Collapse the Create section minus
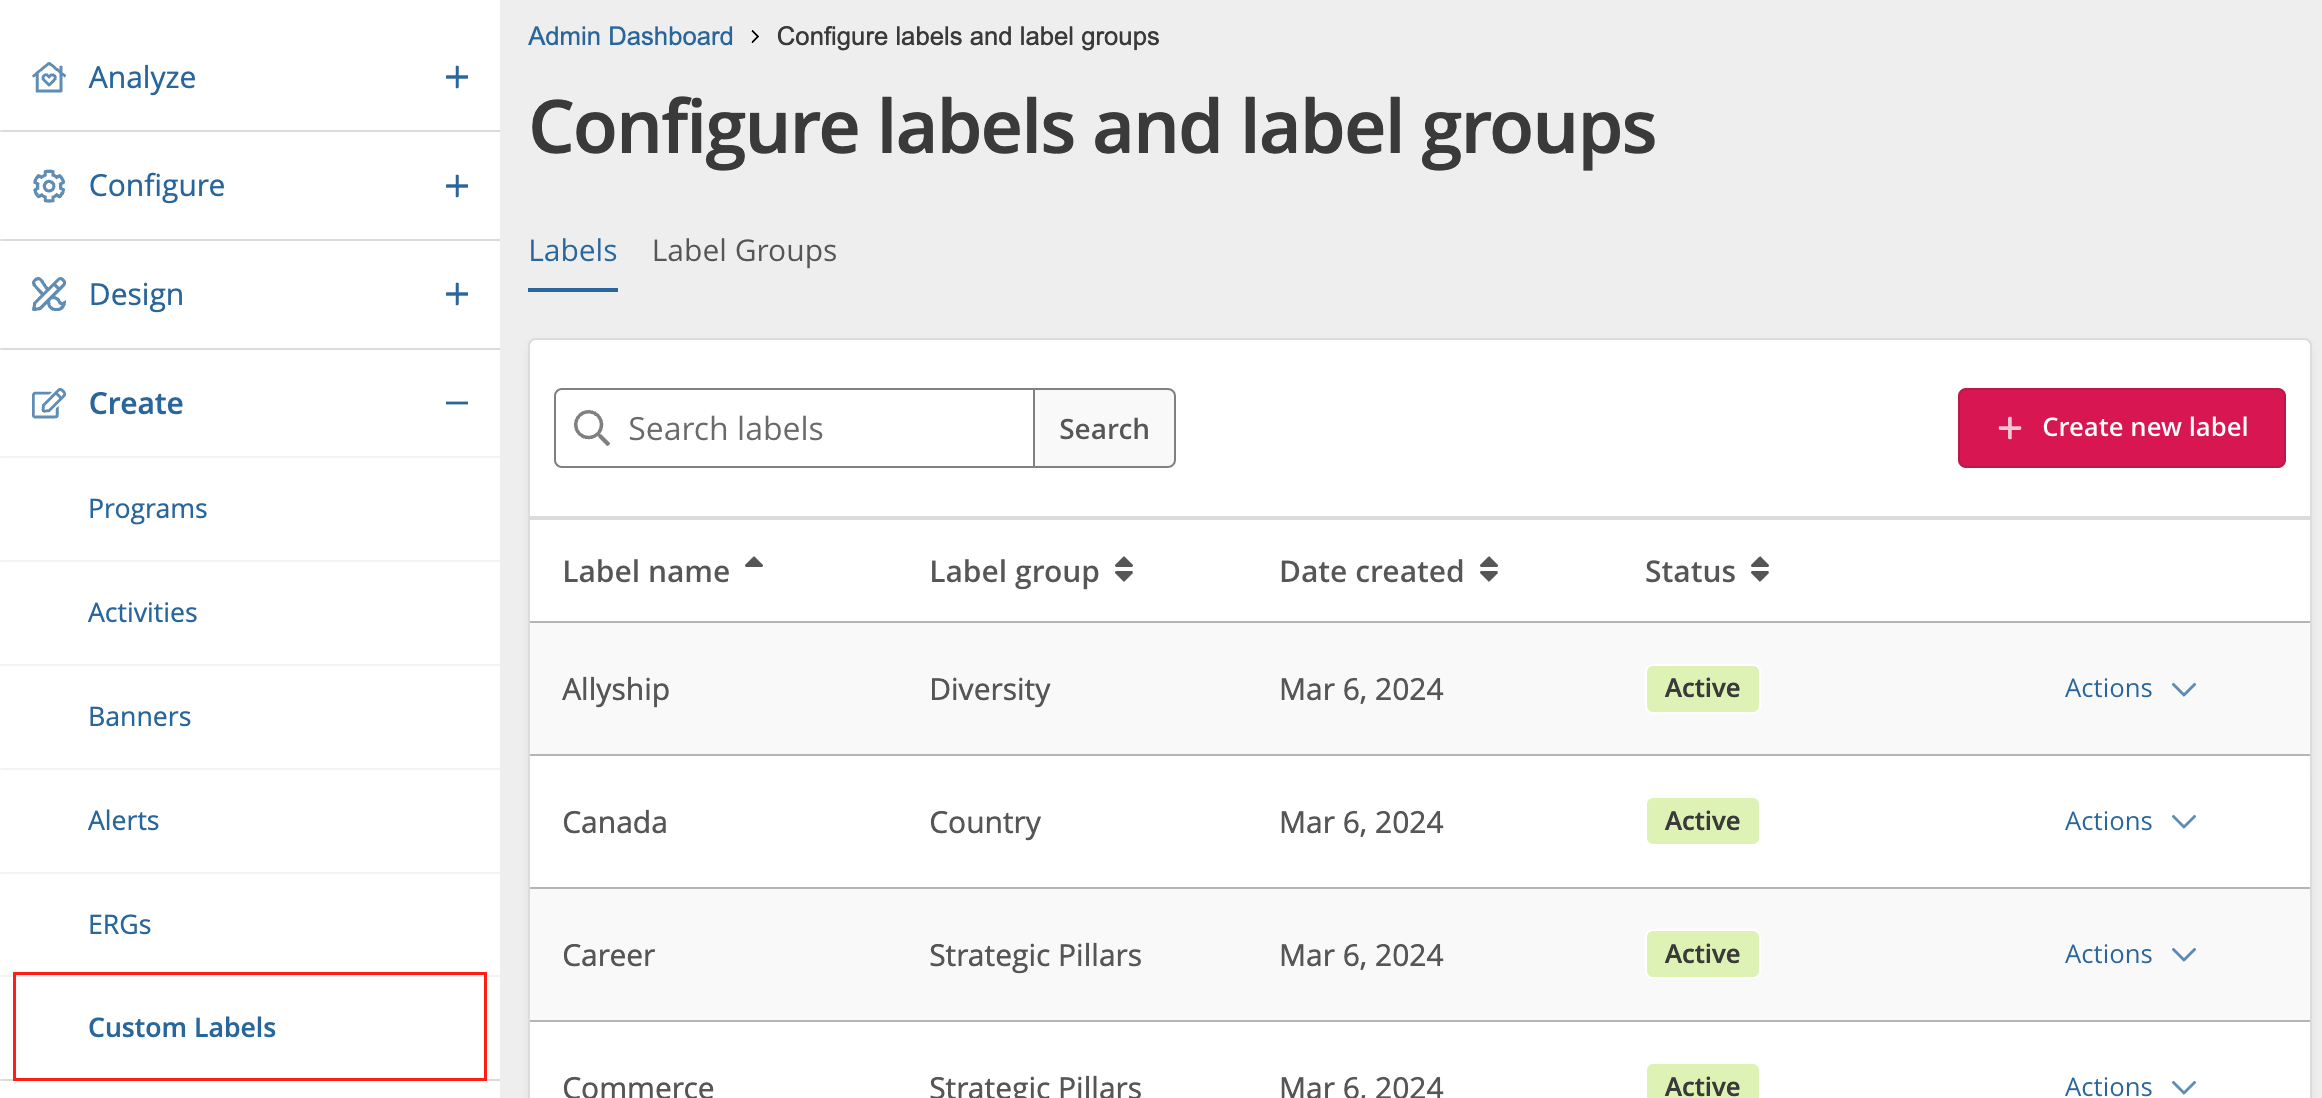 pyautogui.click(x=457, y=403)
